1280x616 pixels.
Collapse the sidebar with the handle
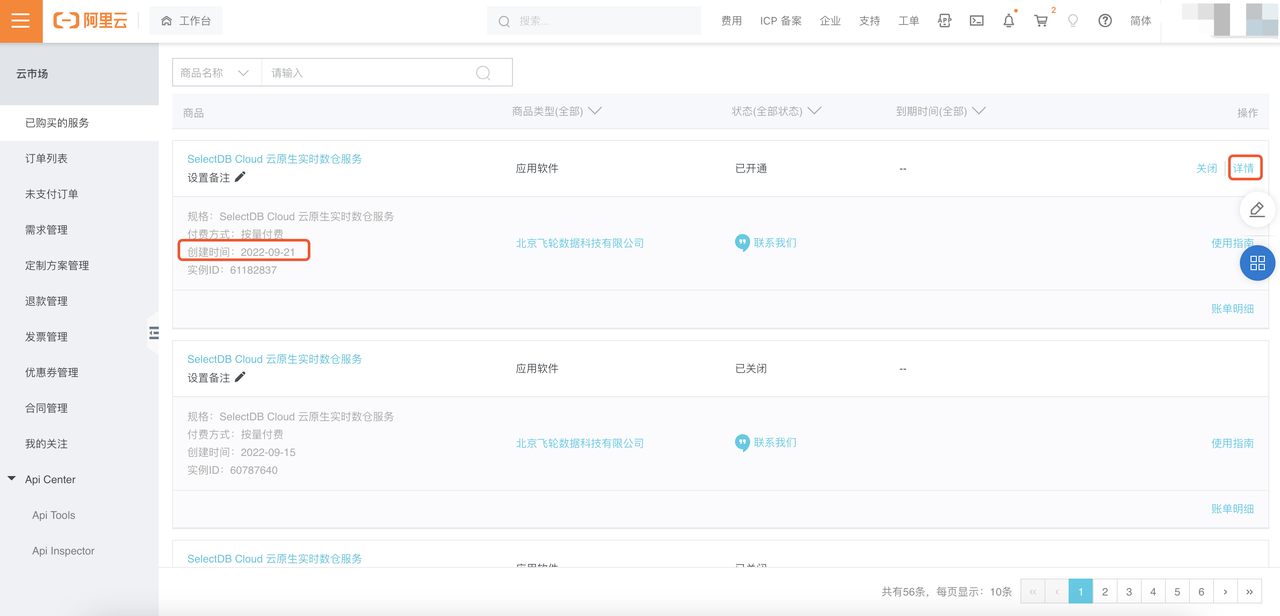tap(153, 333)
